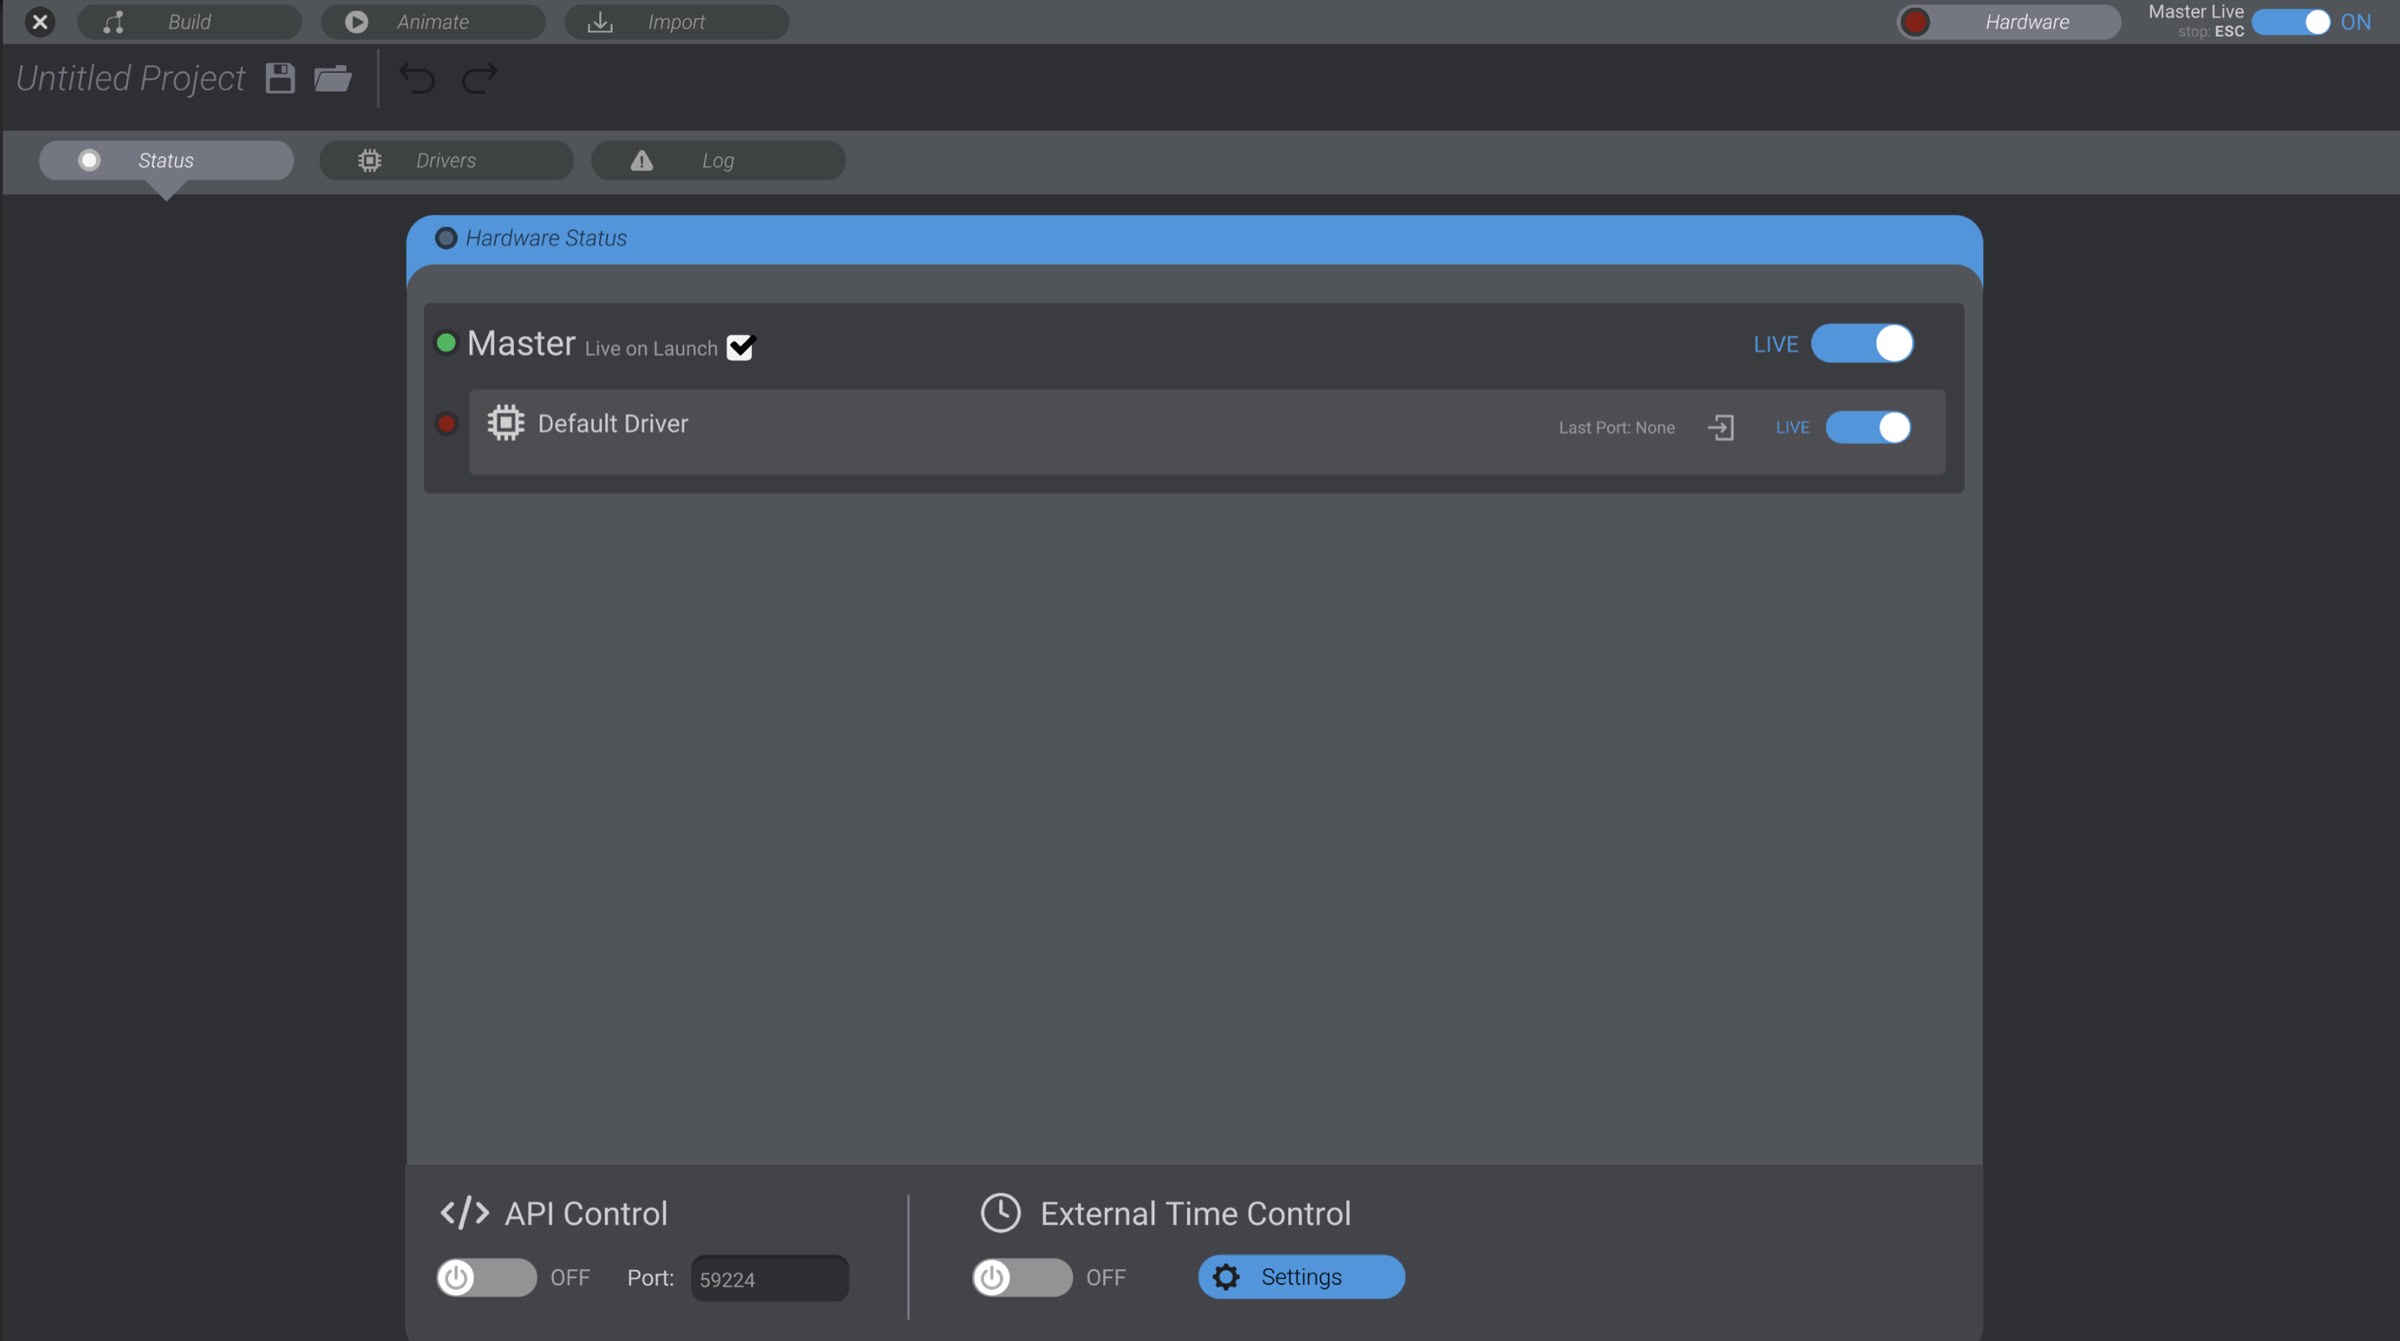Open a project with the folder icon
Viewport: 2400px width, 1341px height.
point(333,78)
